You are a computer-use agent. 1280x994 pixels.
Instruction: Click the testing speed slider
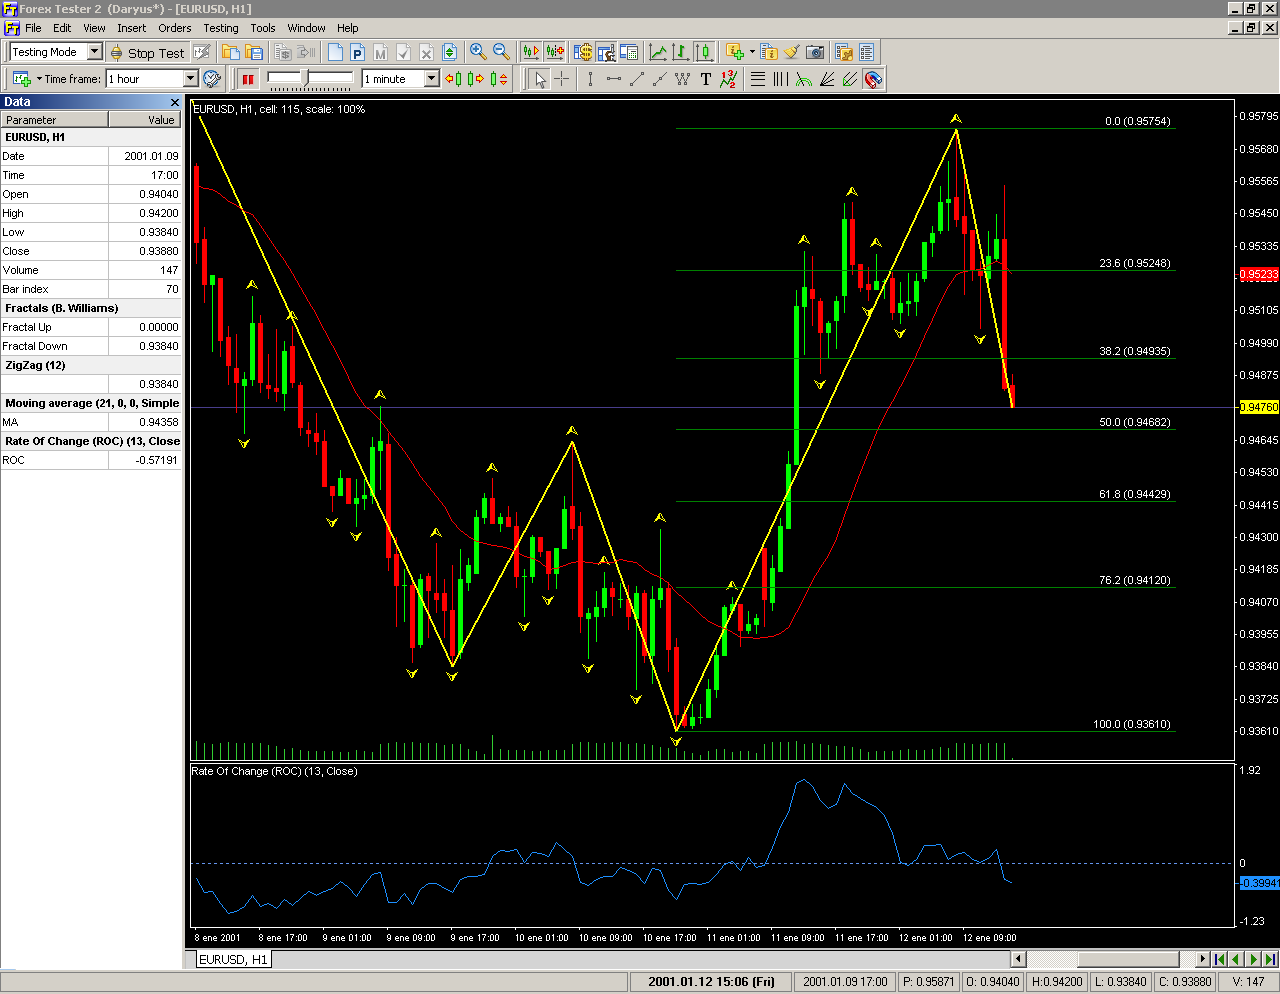coord(310,78)
